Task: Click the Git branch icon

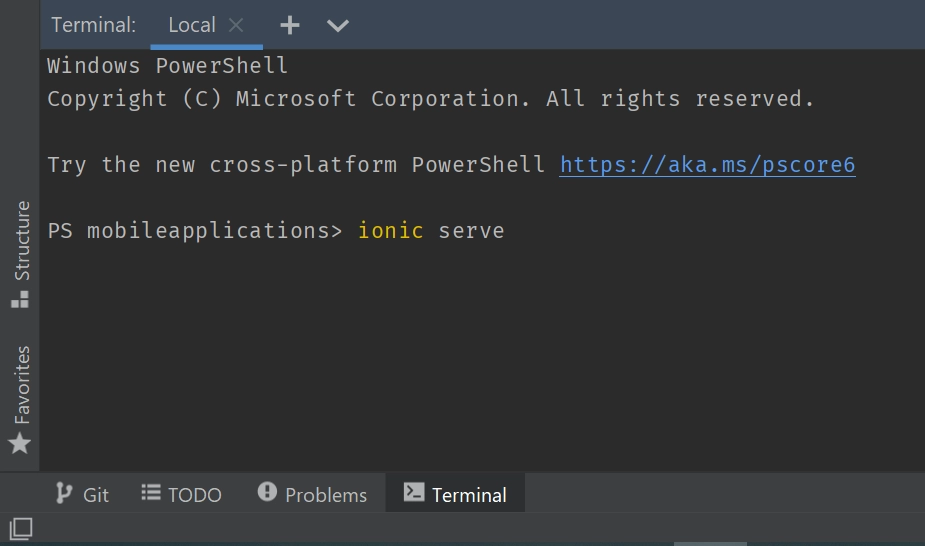Action: [x=64, y=493]
